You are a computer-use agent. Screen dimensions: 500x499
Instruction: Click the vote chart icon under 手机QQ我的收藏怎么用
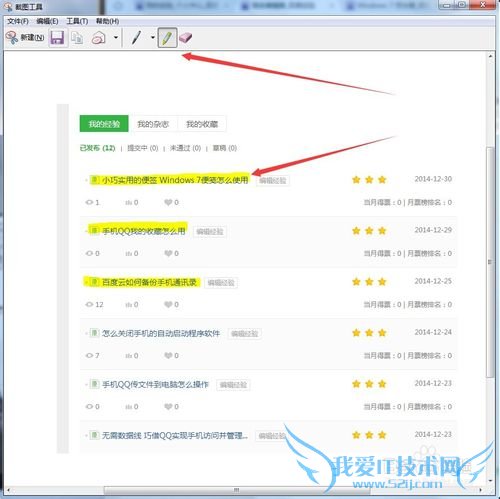click(129, 254)
